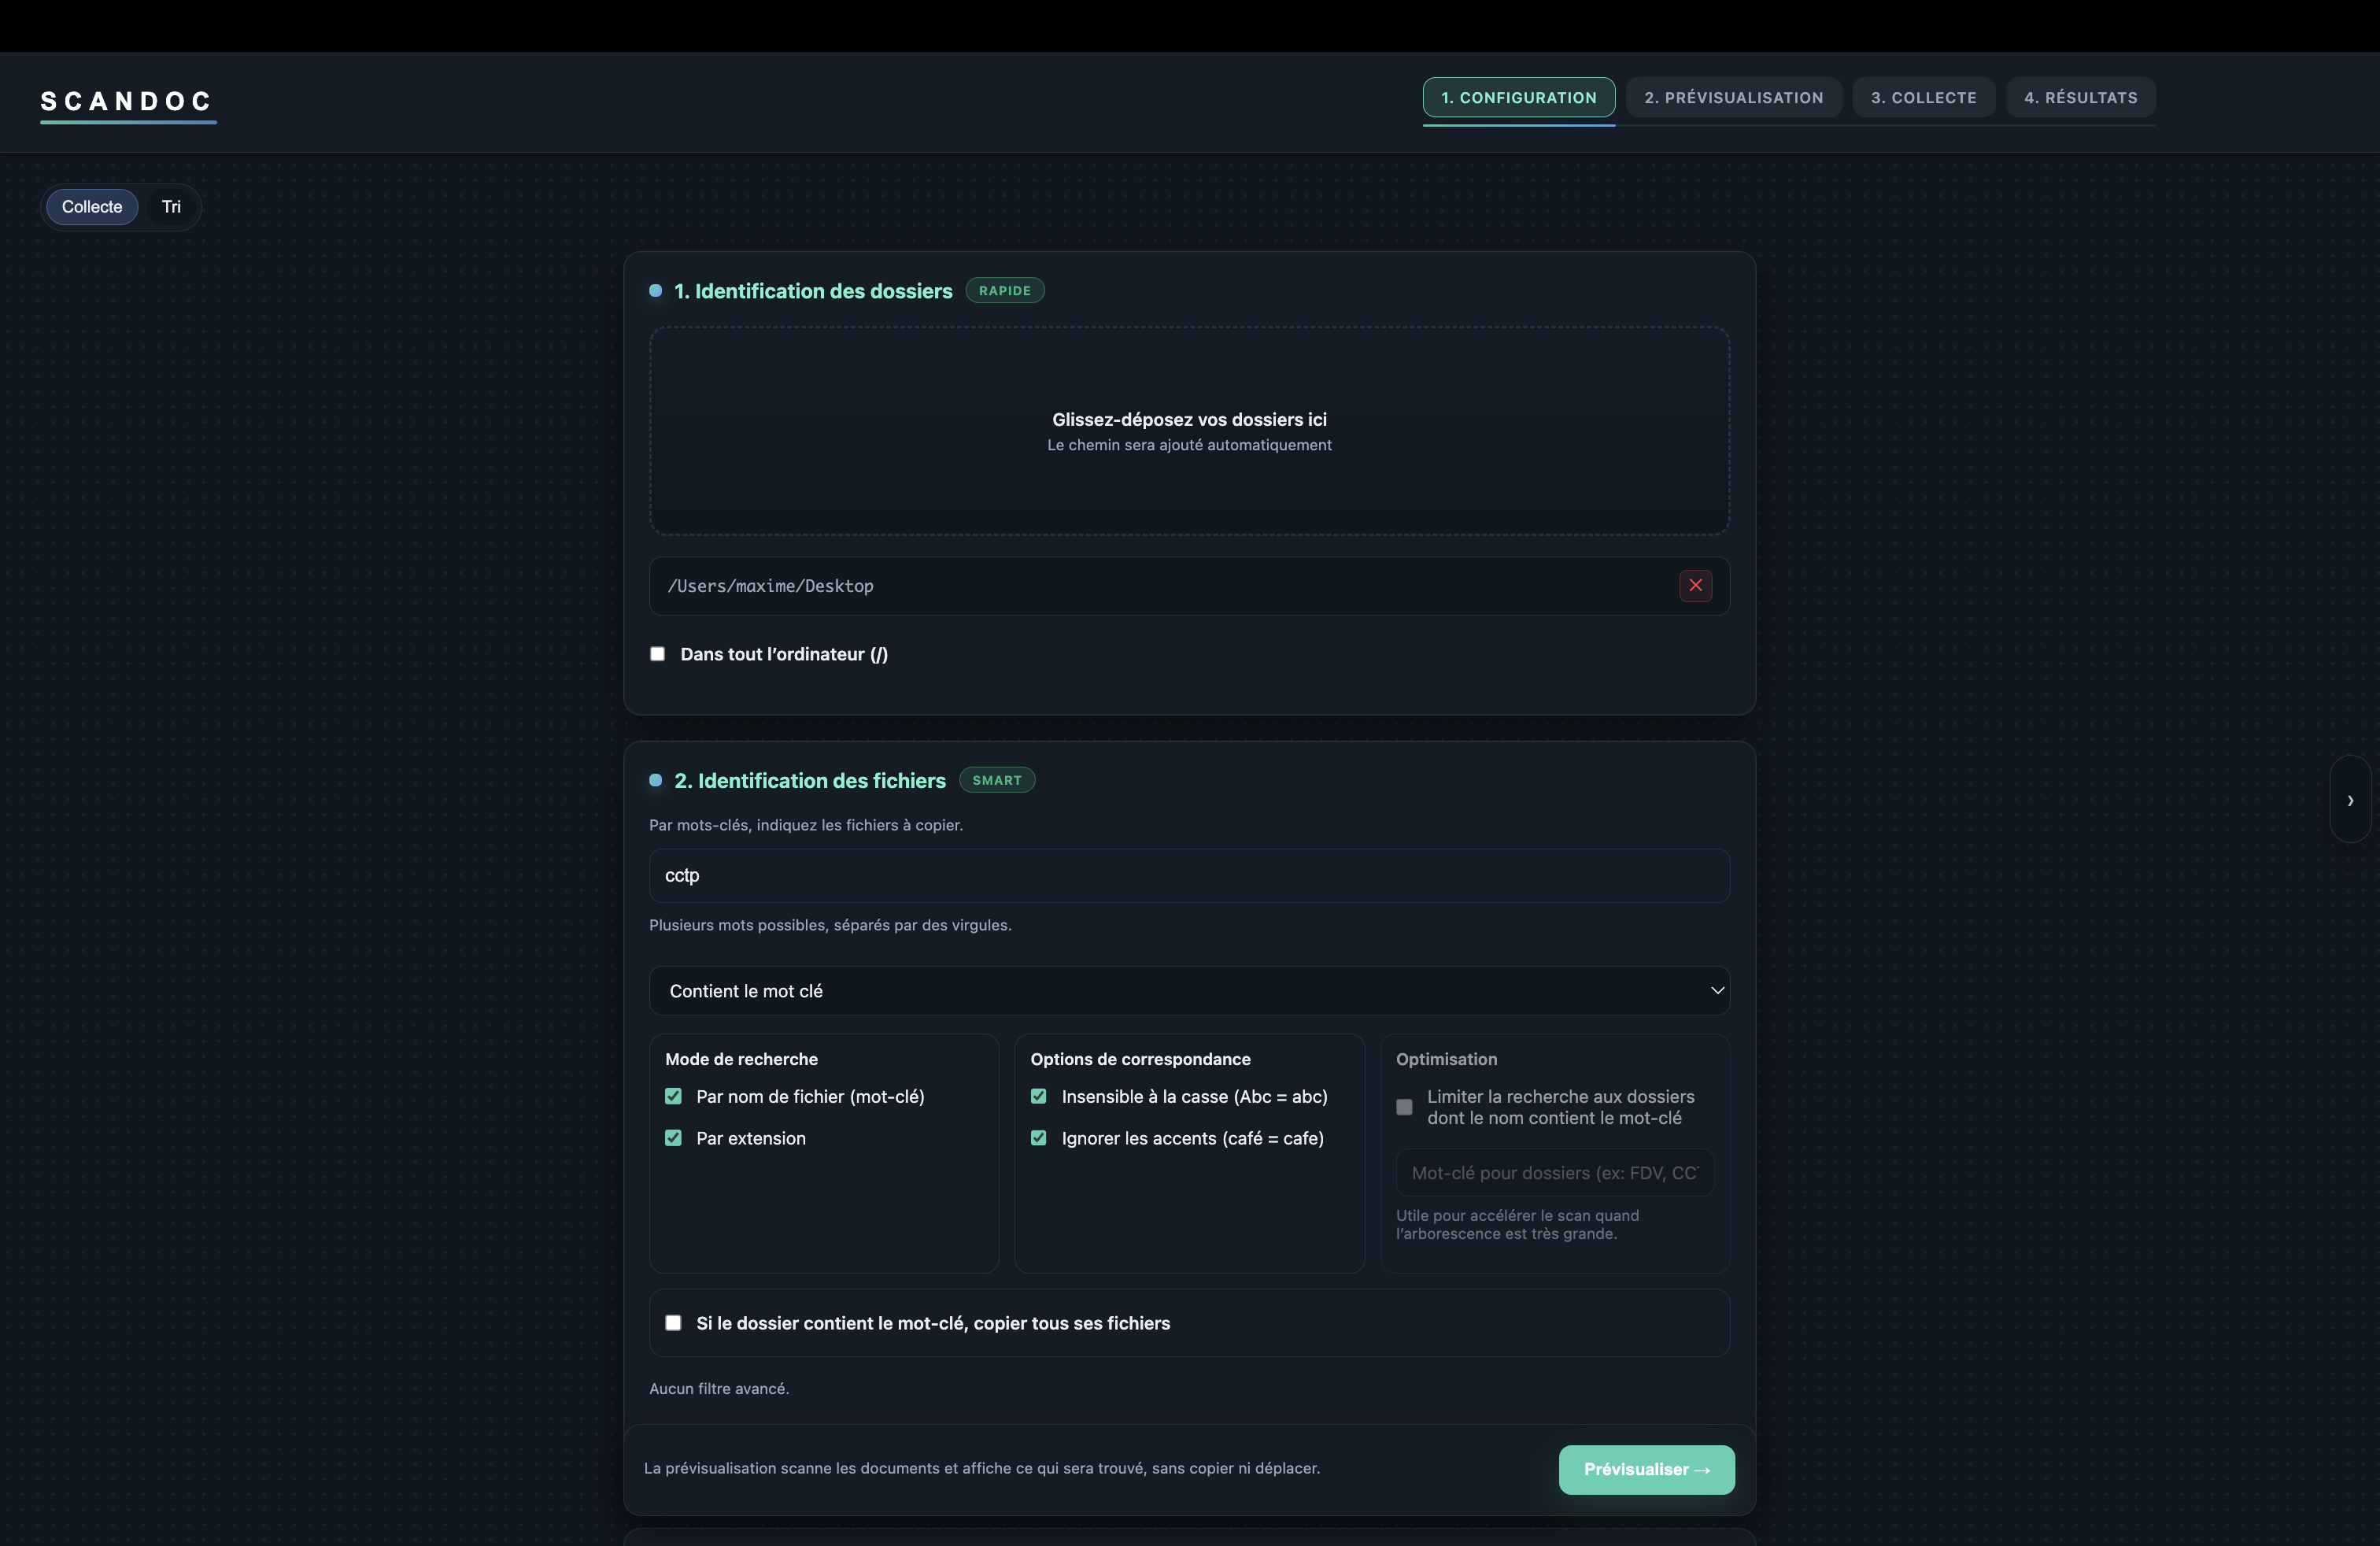Click the Mot-clé pour dossiers field
The width and height of the screenshot is (2380, 1546).
1554,1173
